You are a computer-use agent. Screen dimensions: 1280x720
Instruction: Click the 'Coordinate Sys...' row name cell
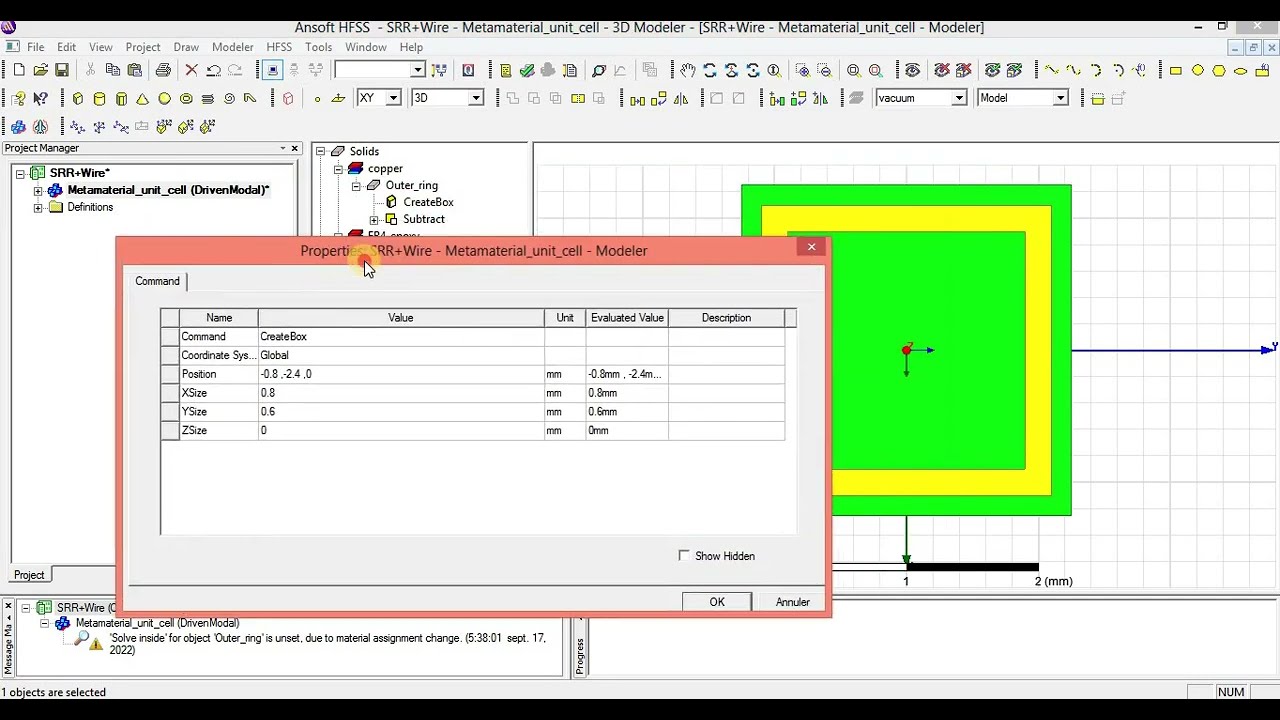pyautogui.click(x=218, y=355)
